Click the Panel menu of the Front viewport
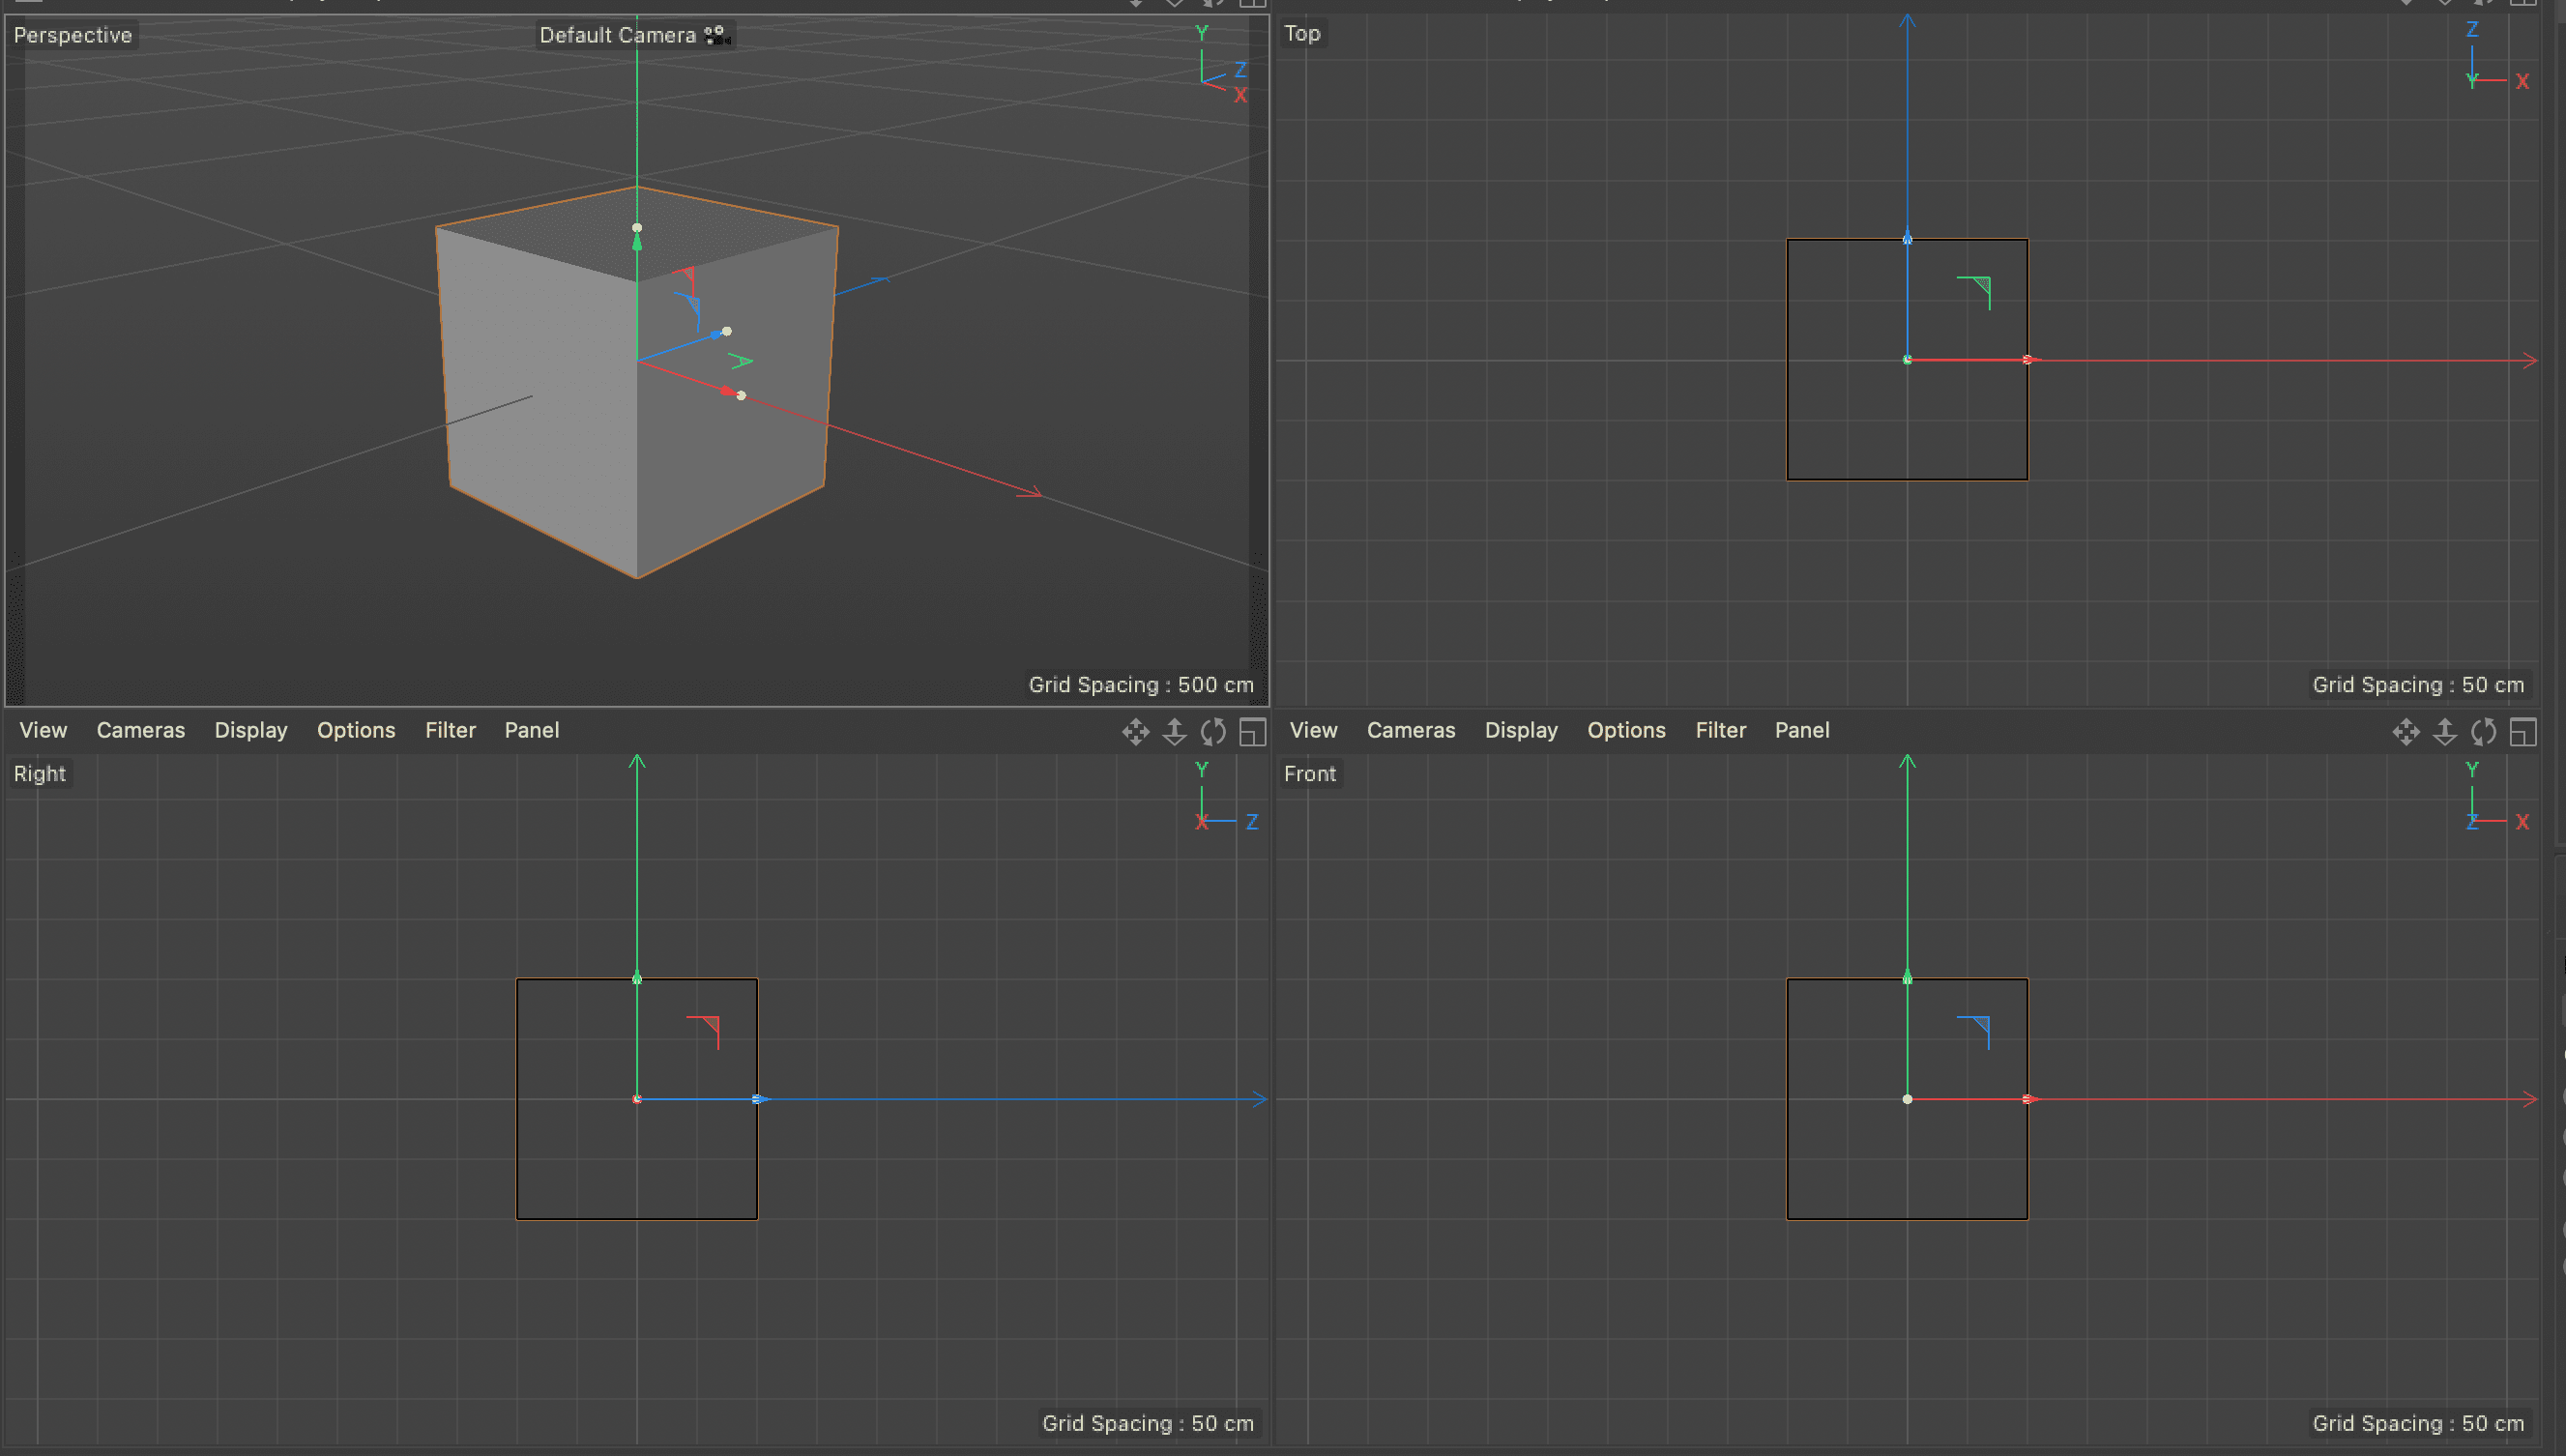 point(1801,729)
